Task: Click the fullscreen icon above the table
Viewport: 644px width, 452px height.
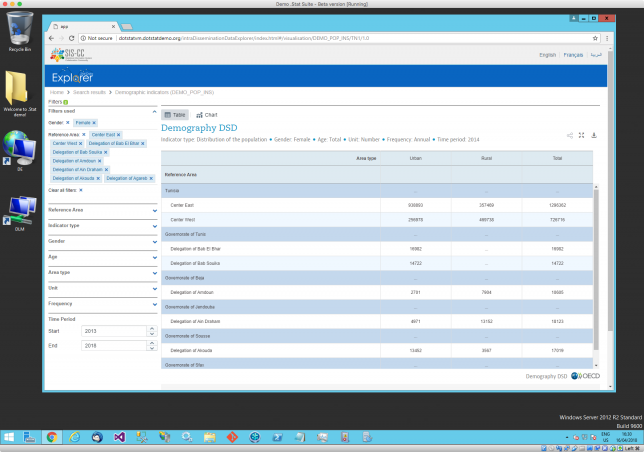Action: pos(582,135)
